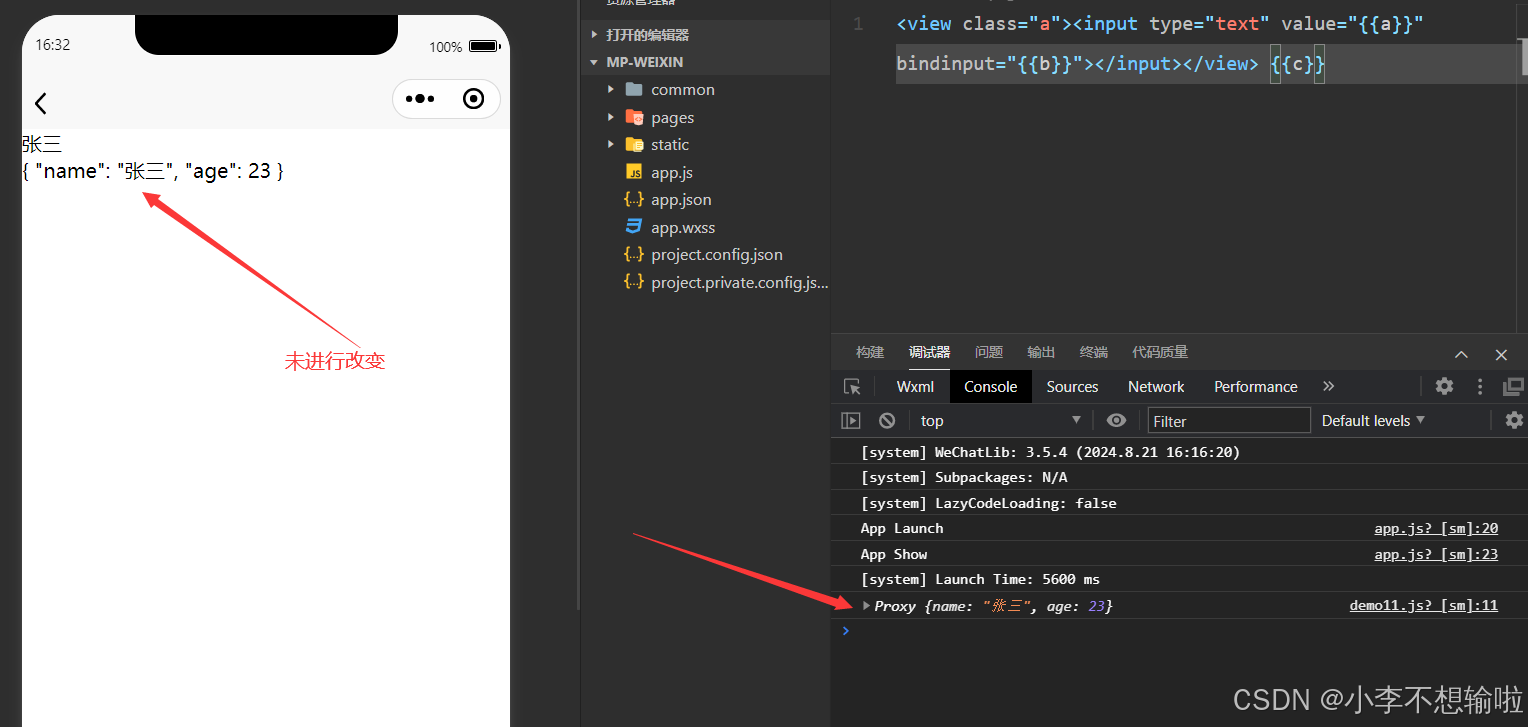Open the Wxml tab
The image size is (1528, 727).
click(x=915, y=387)
